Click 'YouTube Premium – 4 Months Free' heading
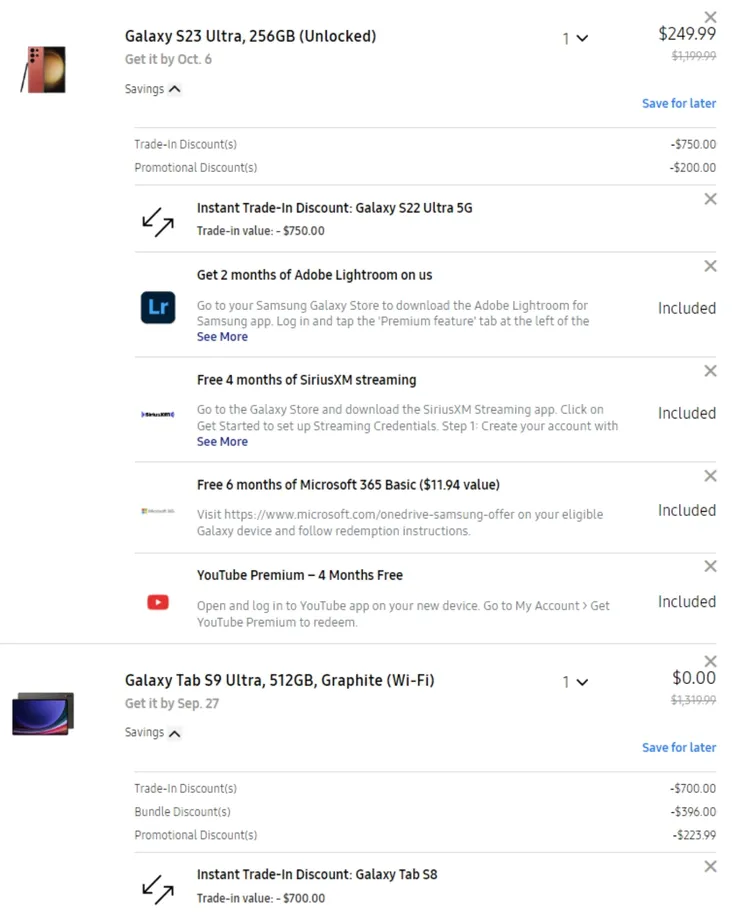 click(x=300, y=575)
